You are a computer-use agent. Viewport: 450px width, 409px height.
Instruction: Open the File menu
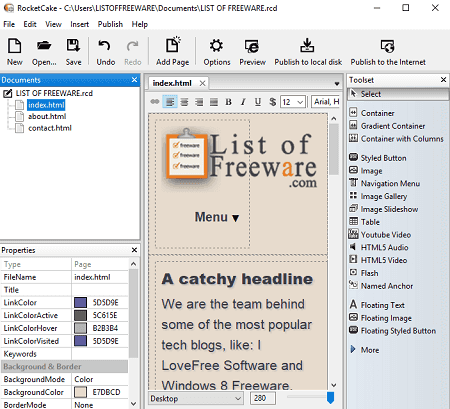(9, 24)
